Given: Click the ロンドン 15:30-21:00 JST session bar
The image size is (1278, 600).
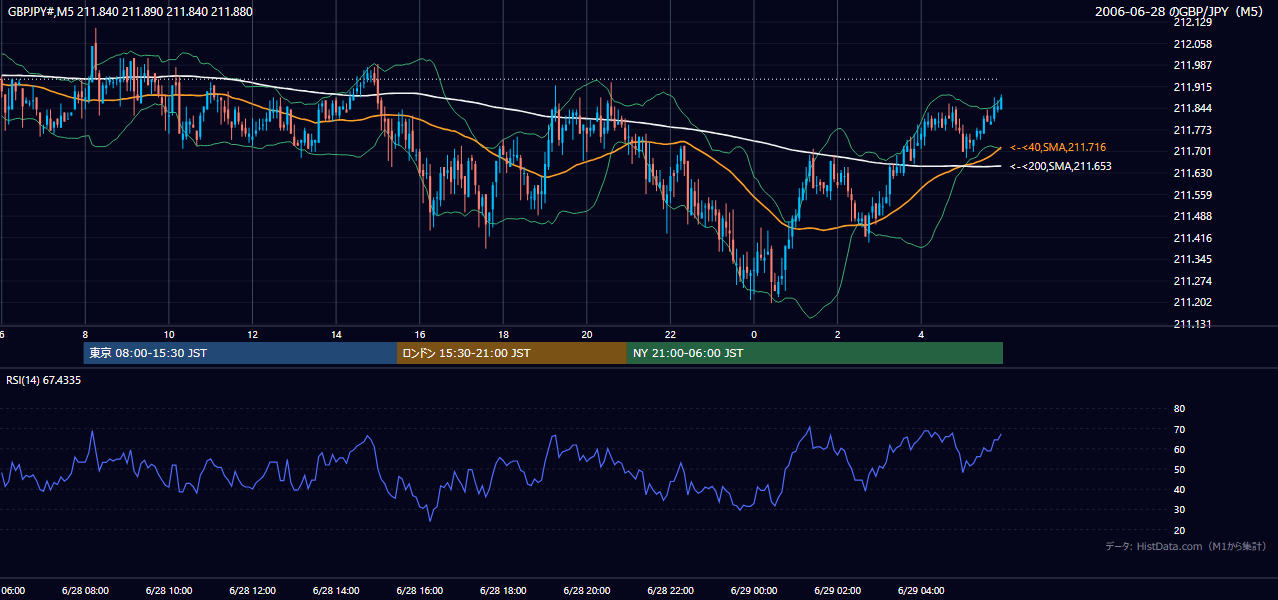Looking at the screenshot, I should (512, 353).
